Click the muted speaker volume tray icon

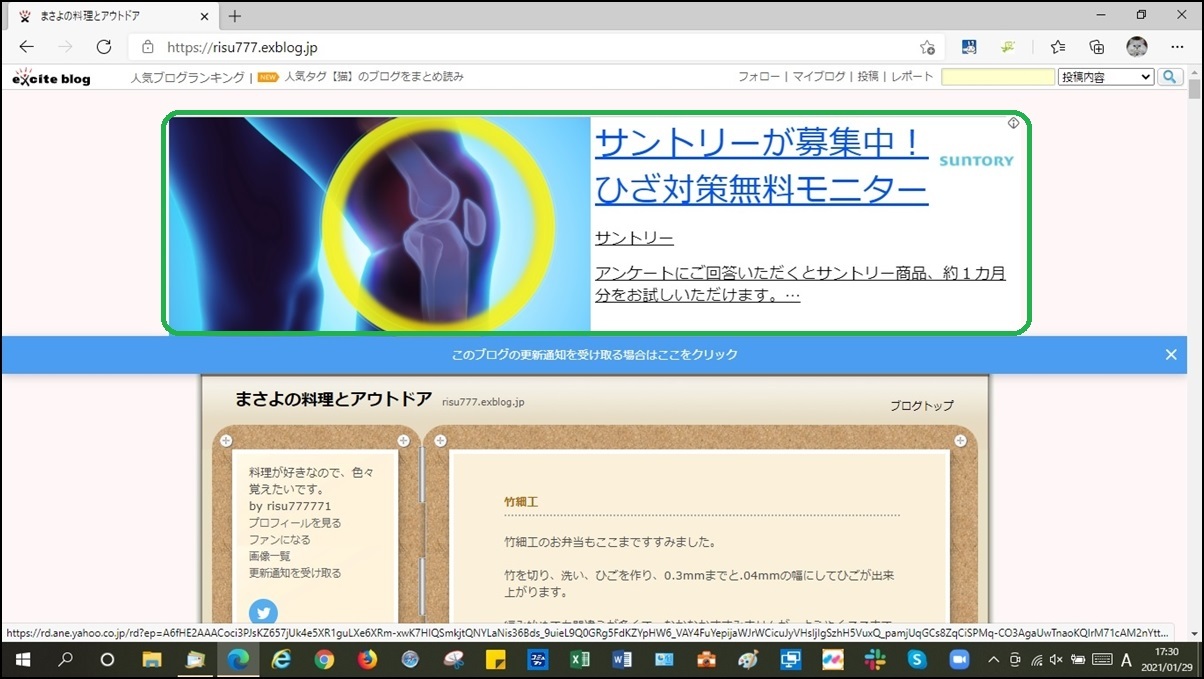pyautogui.click(x=1057, y=660)
